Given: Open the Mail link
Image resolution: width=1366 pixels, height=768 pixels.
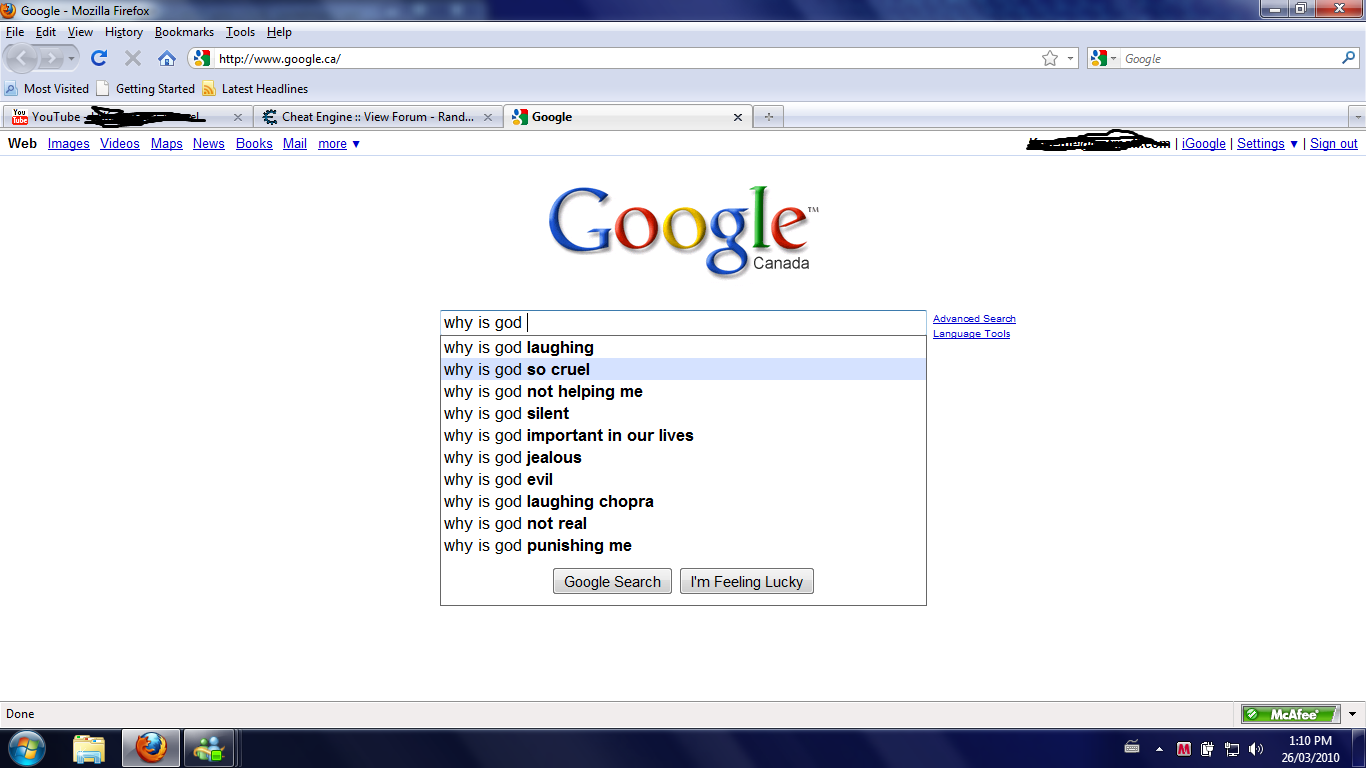Looking at the screenshot, I should (x=295, y=144).
